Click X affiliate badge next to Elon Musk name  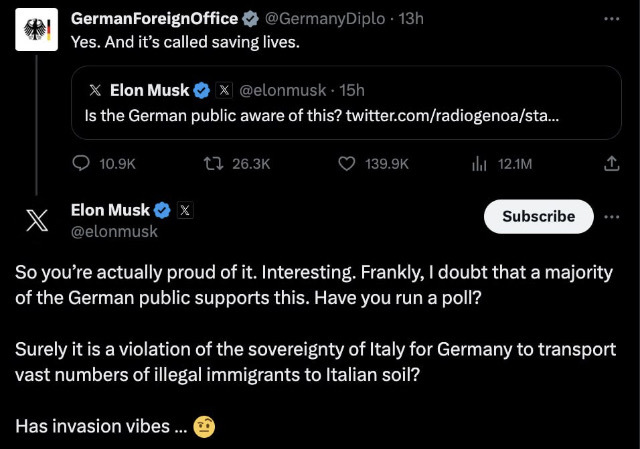pyautogui.click(x=185, y=210)
